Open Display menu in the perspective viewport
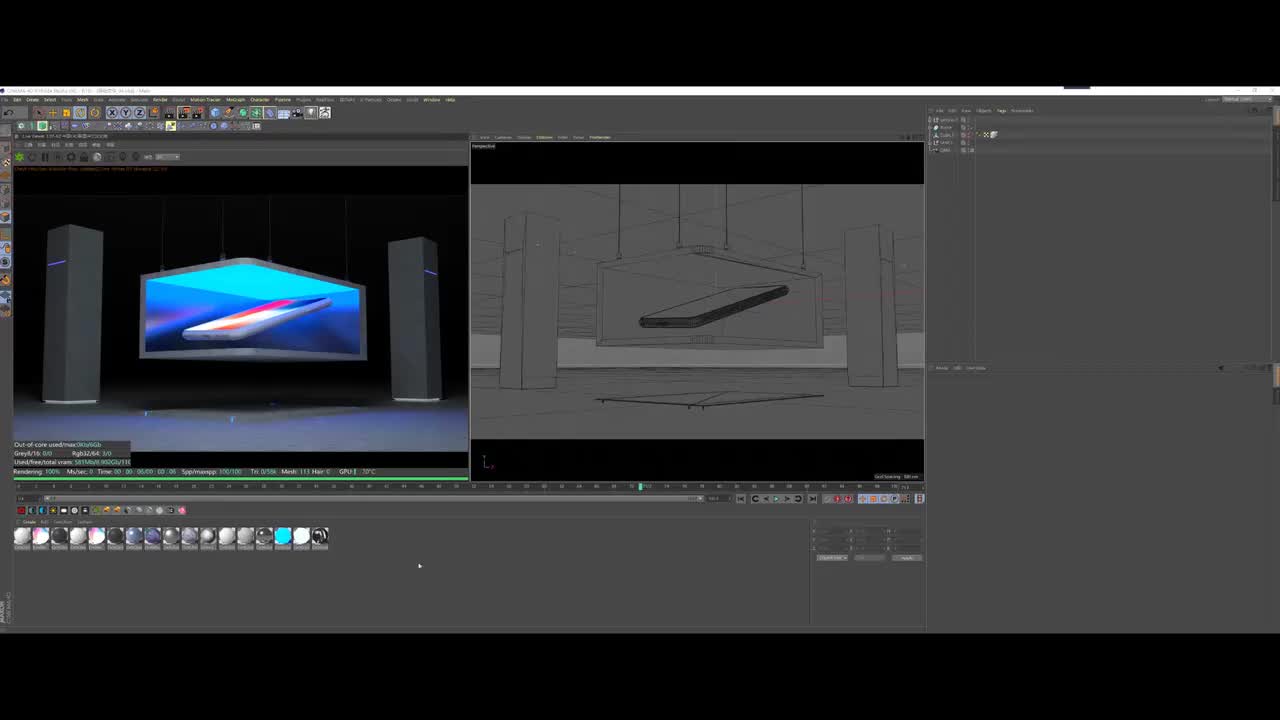The image size is (1280, 720). pos(524,137)
